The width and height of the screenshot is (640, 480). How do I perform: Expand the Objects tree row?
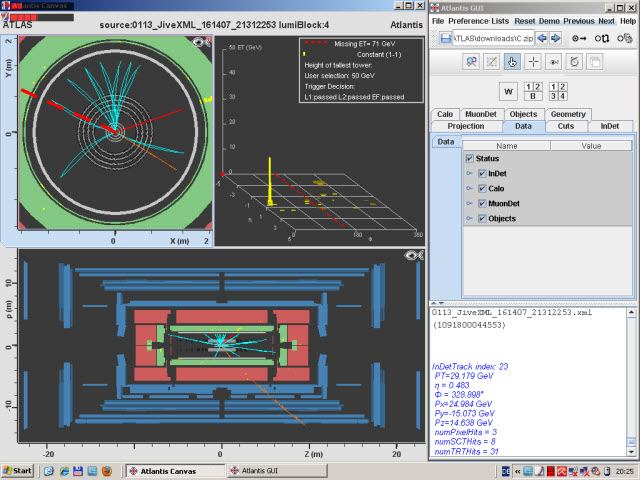[469, 219]
